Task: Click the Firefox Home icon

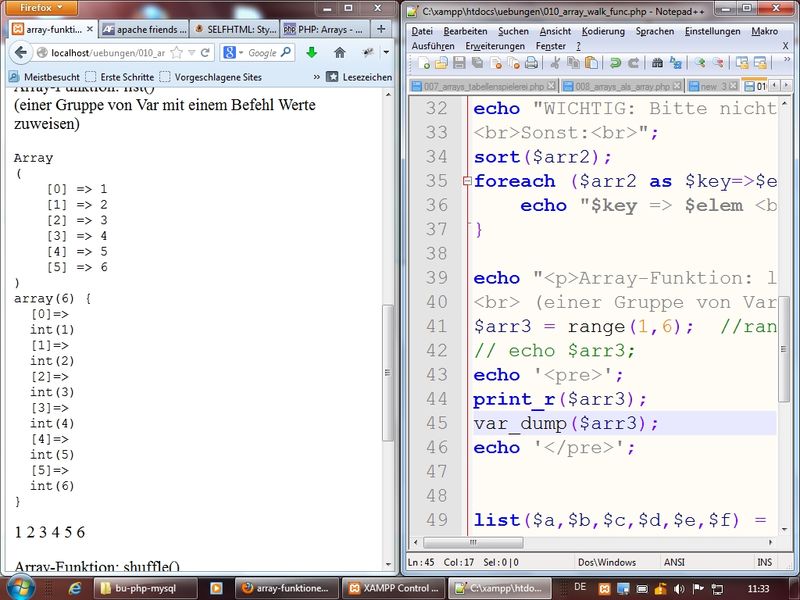Action: [x=339, y=52]
